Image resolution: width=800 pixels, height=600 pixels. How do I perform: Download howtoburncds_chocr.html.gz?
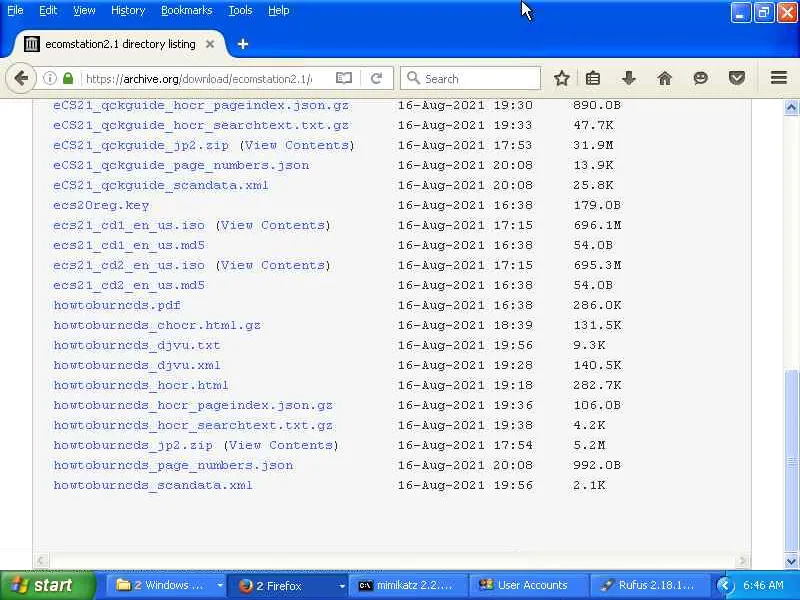[x=157, y=325]
